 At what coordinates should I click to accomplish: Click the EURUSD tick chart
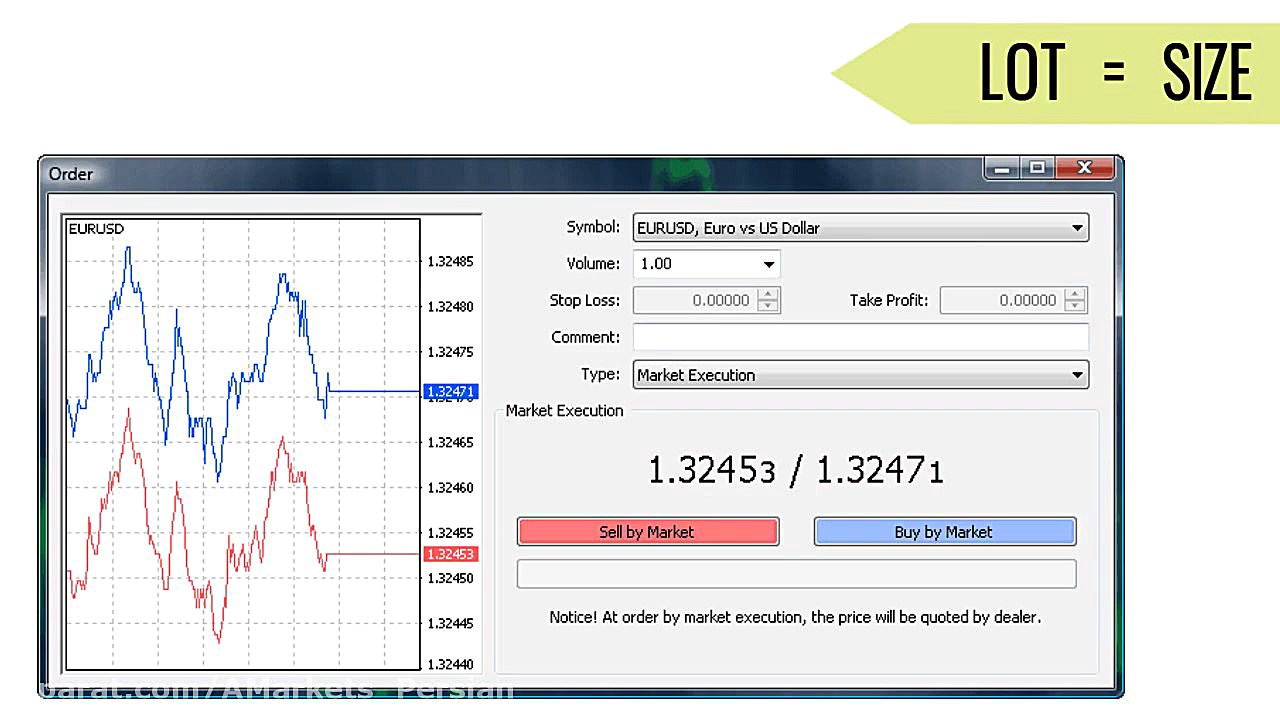pos(242,444)
